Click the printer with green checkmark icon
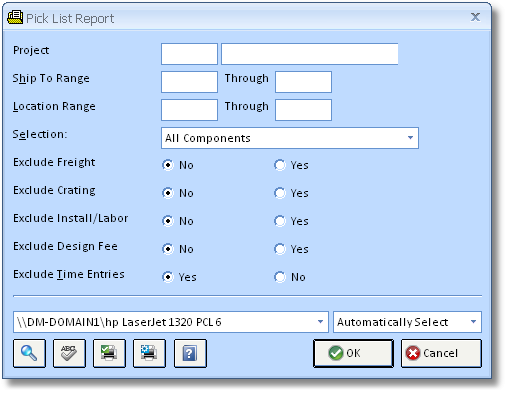The image size is (506, 393). point(109,353)
